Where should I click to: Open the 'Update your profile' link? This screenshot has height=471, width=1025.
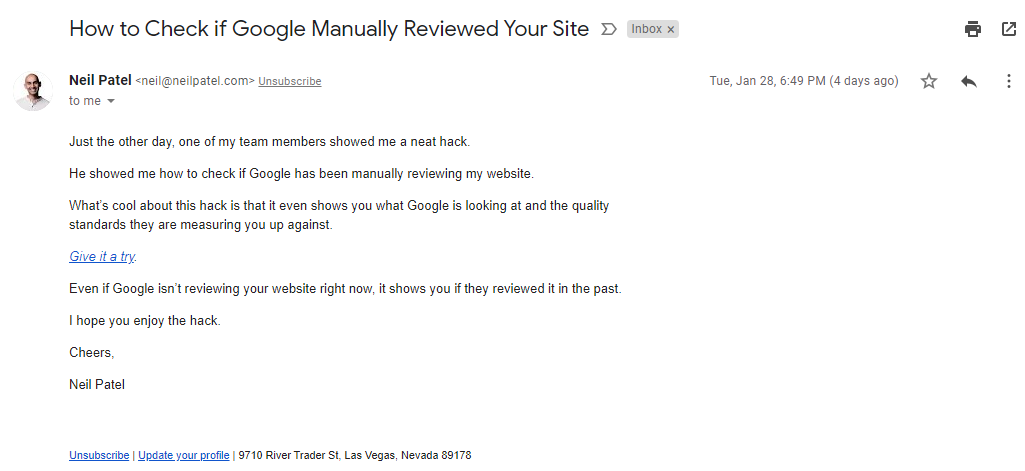184,455
